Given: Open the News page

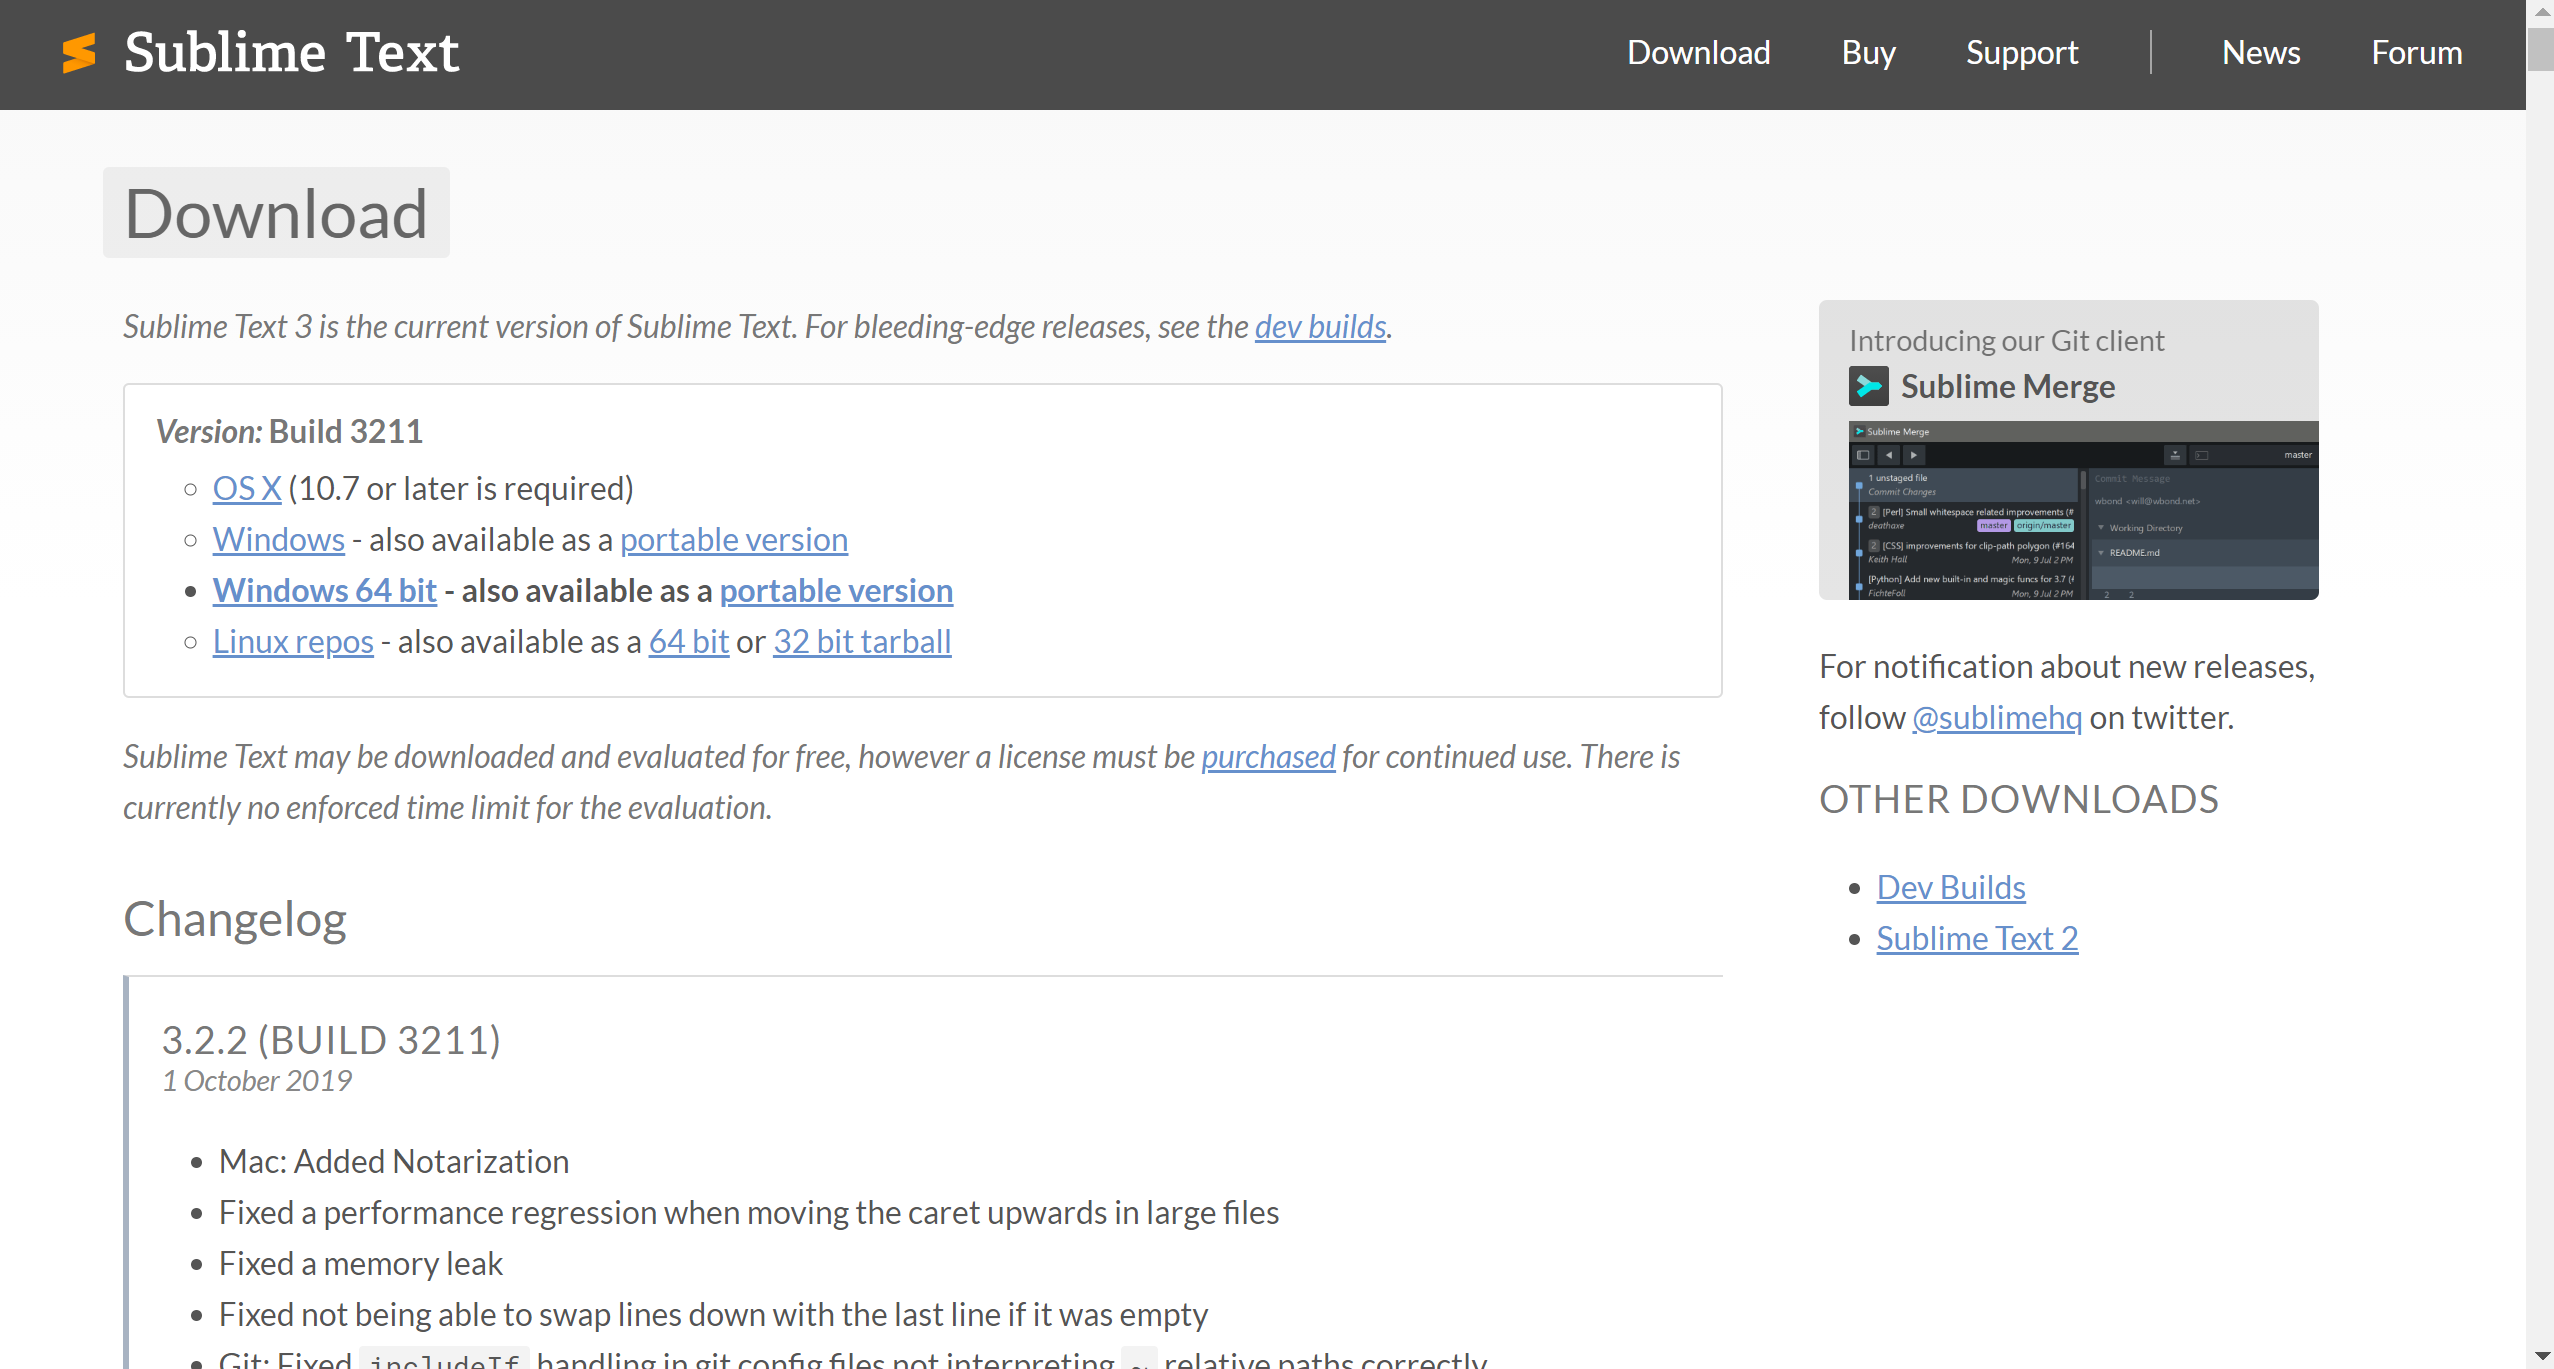Looking at the screenshot, I should (x=2260, y=52).
